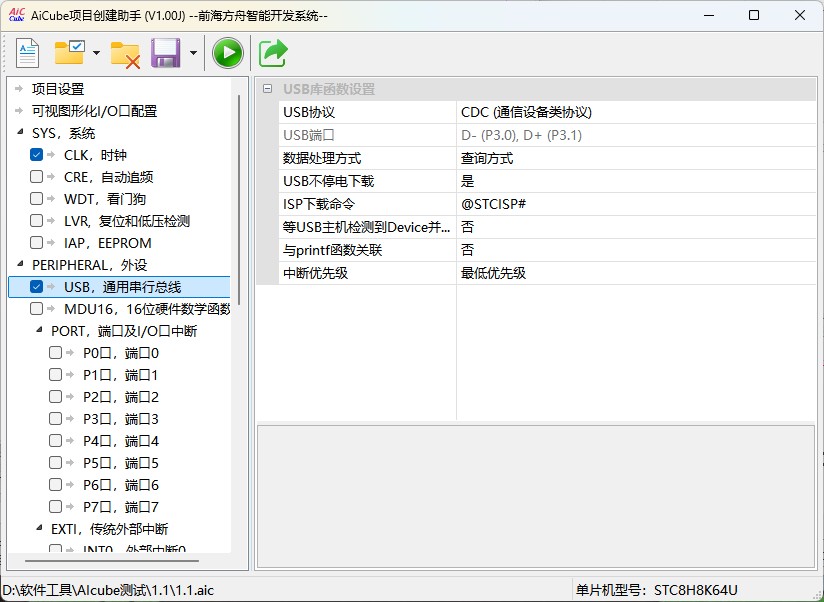Enable the P7口，端口7 checkbox
Screen dimensions: 824x602
(55, 507)
